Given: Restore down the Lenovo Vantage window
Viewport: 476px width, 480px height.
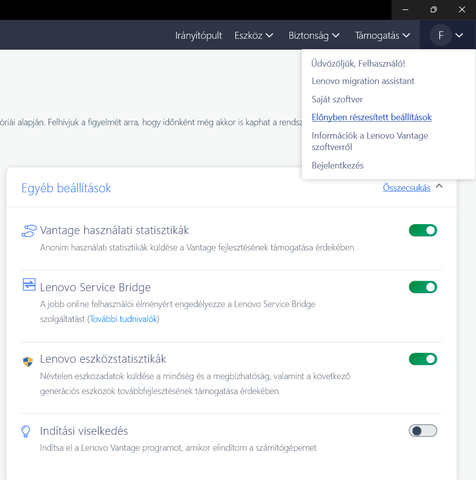Looking at the screenshot, I should coord(433,10).
